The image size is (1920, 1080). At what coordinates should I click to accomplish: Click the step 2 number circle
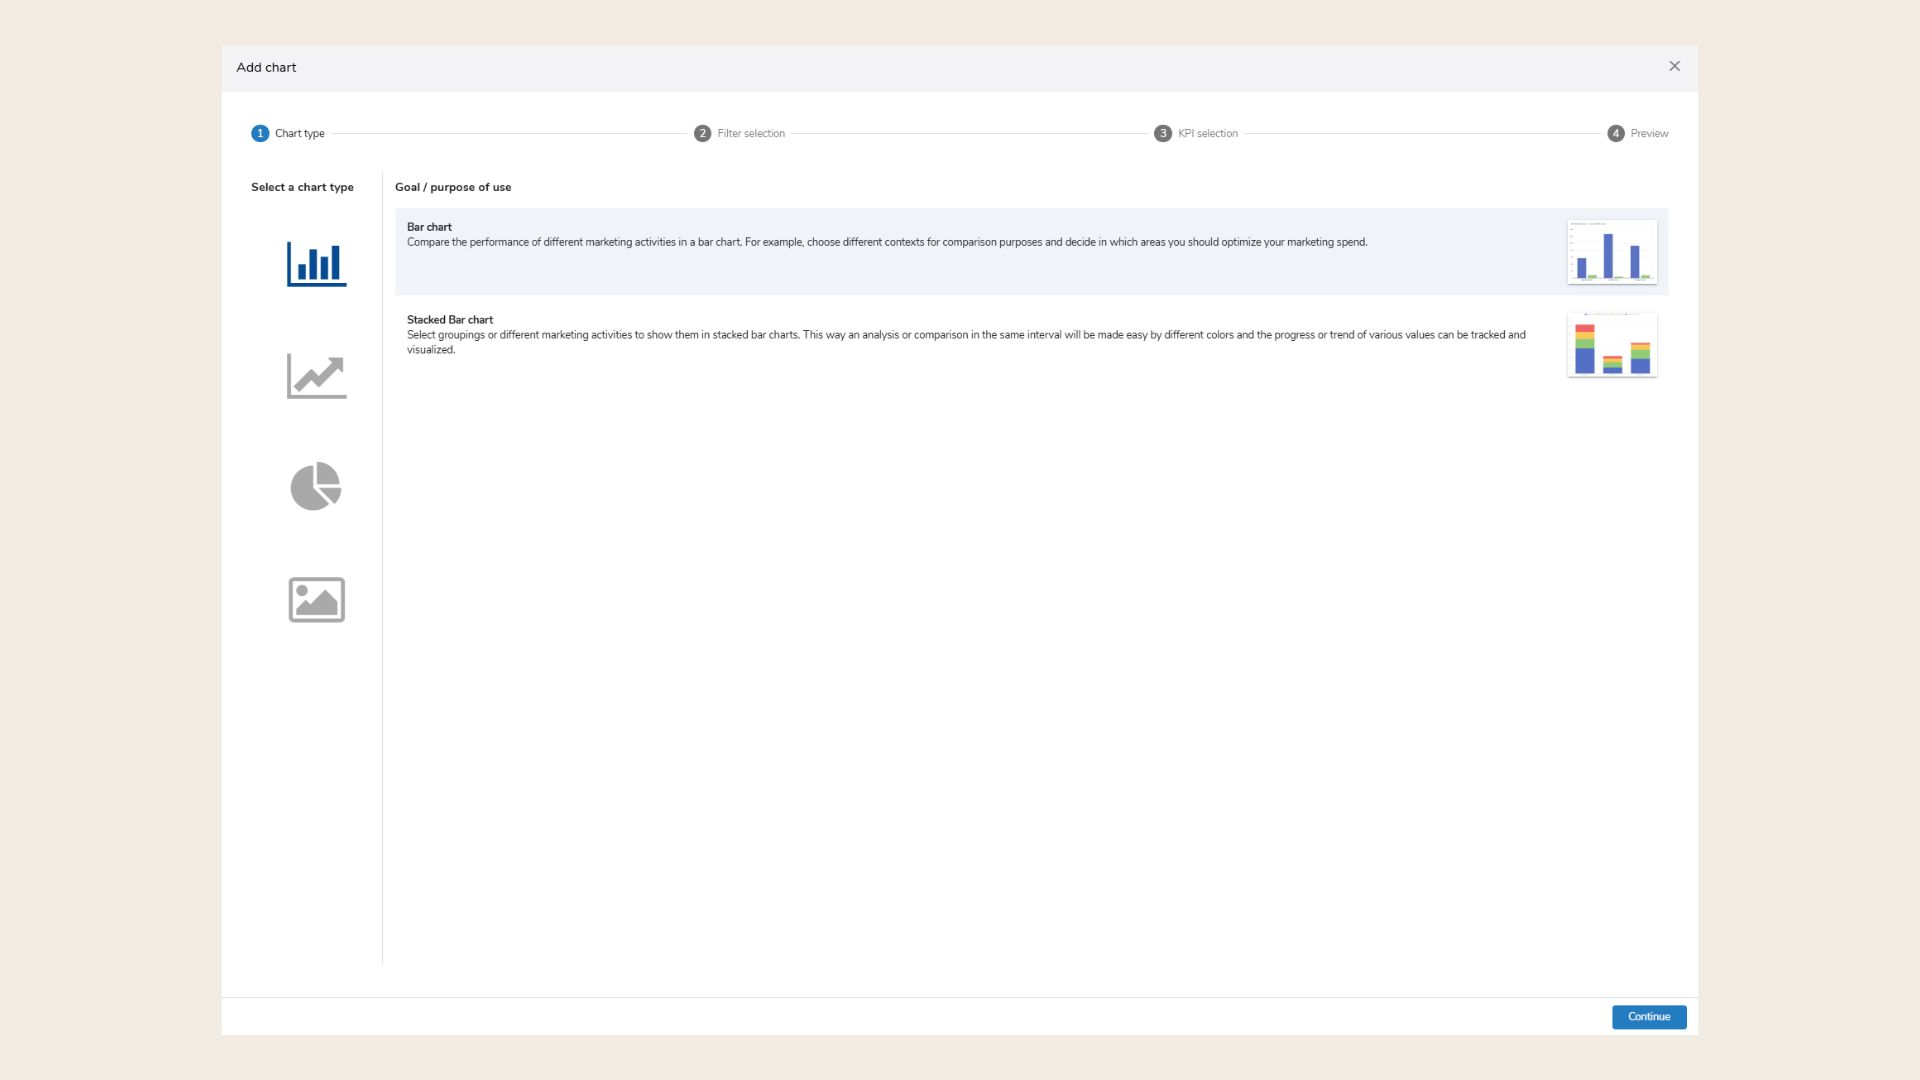click(x=702, y=133)
